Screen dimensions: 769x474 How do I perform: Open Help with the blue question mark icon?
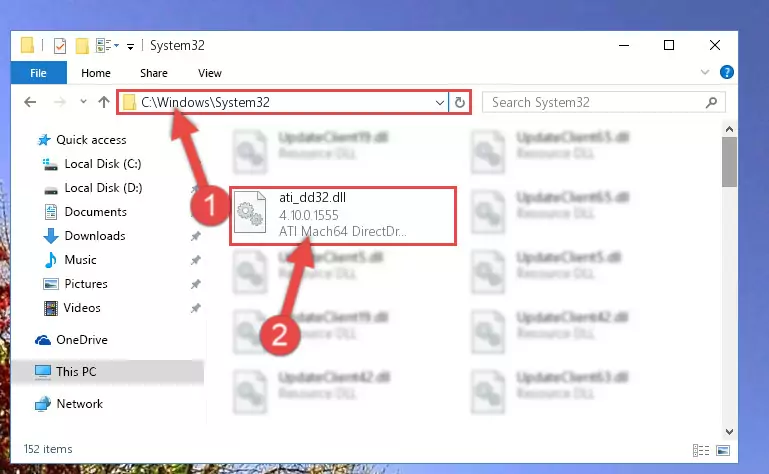[x=726, y=72]
